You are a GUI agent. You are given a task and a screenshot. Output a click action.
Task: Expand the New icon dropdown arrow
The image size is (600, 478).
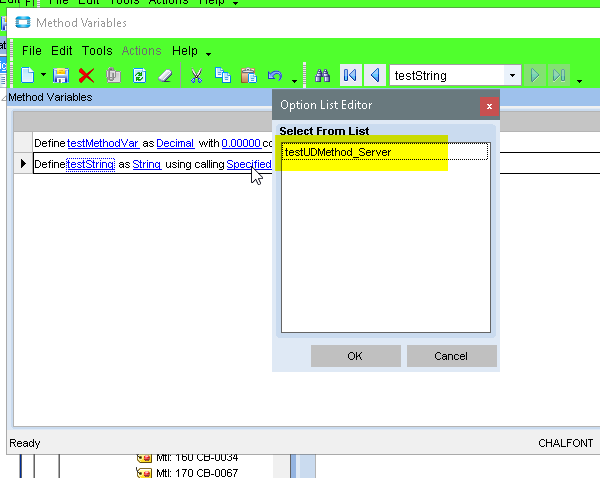point(43,76)
